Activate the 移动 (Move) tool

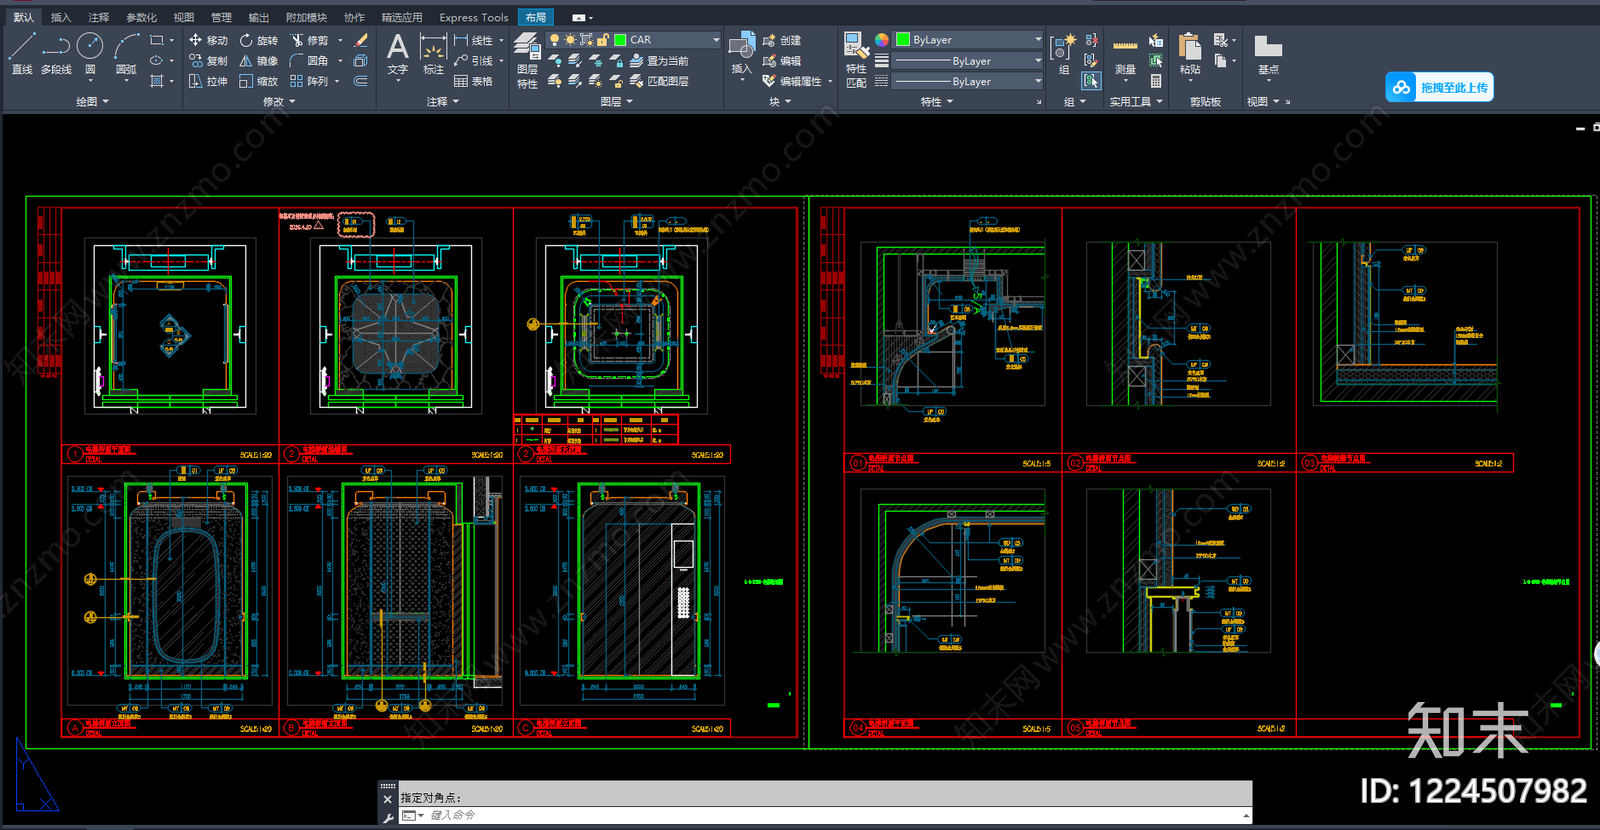(208, 40)
